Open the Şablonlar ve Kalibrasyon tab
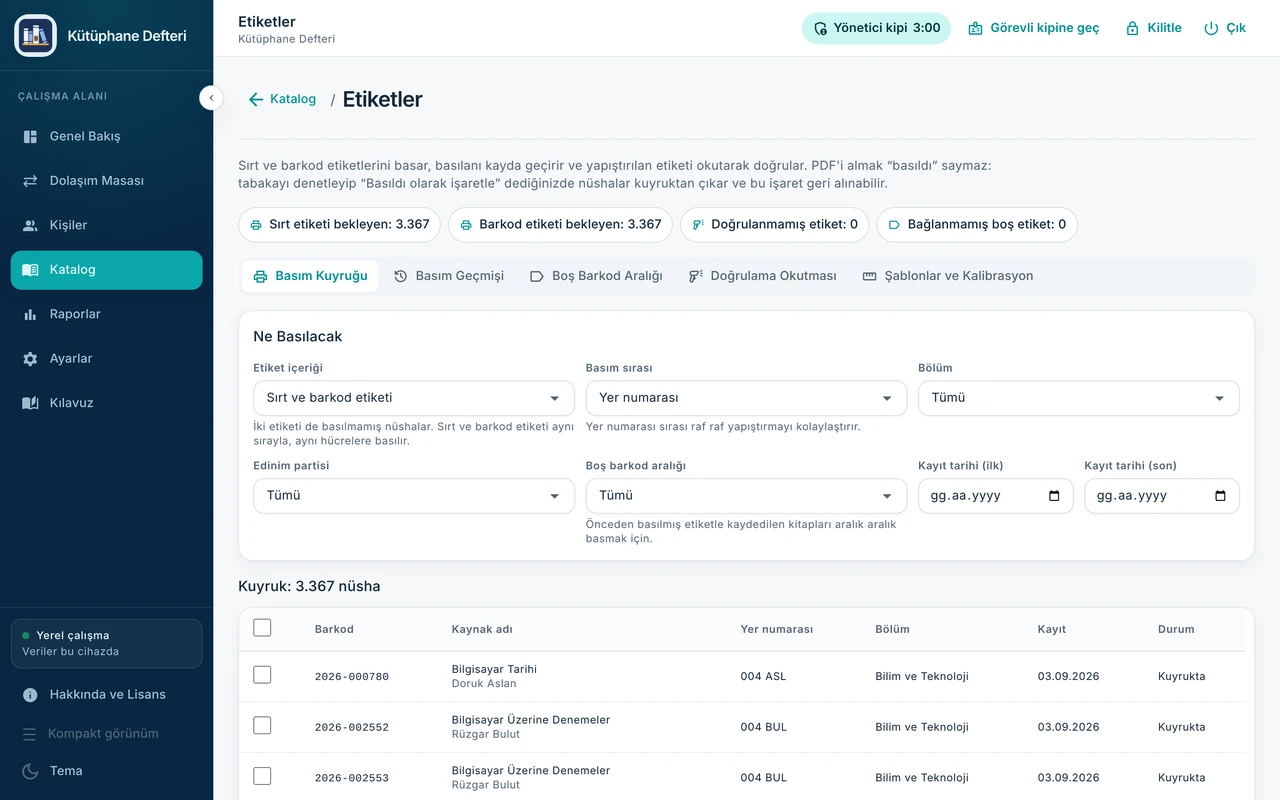1280x800 pixels. tap(948, 276)
